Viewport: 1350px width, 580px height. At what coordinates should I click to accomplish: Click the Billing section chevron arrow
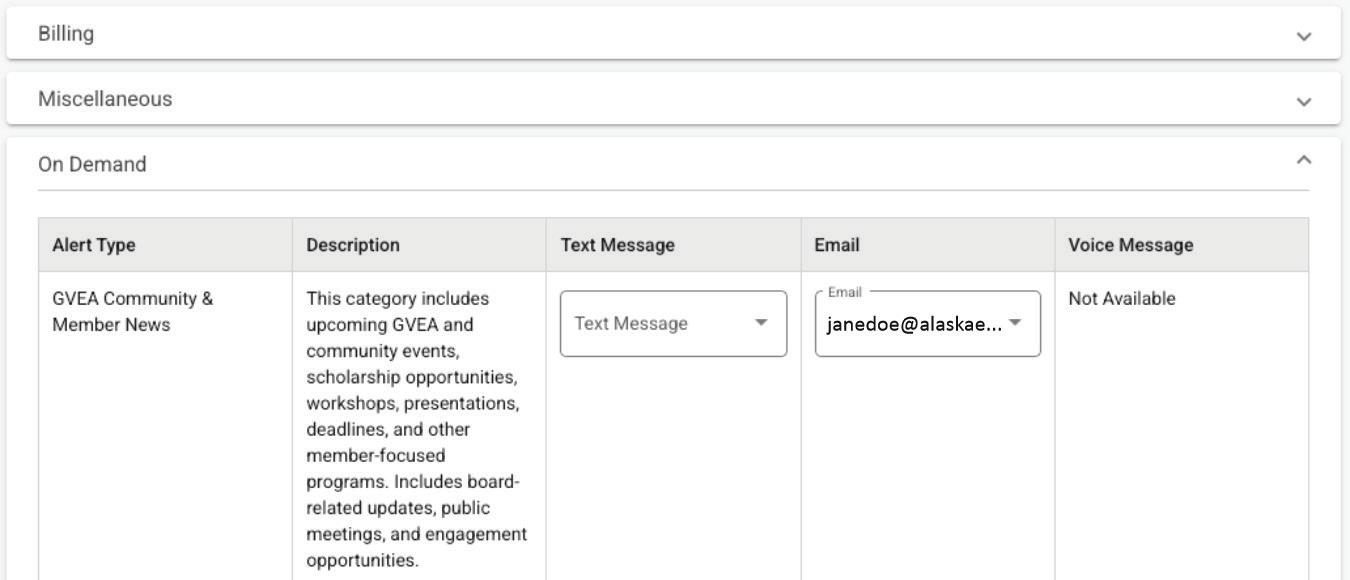click(1303, 36)
